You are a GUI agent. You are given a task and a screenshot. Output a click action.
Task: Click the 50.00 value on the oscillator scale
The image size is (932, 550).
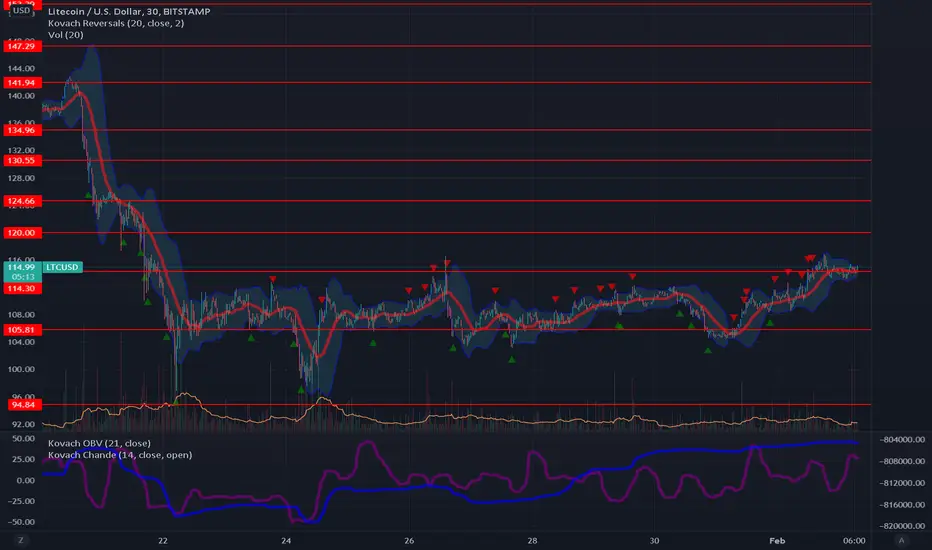24,438
